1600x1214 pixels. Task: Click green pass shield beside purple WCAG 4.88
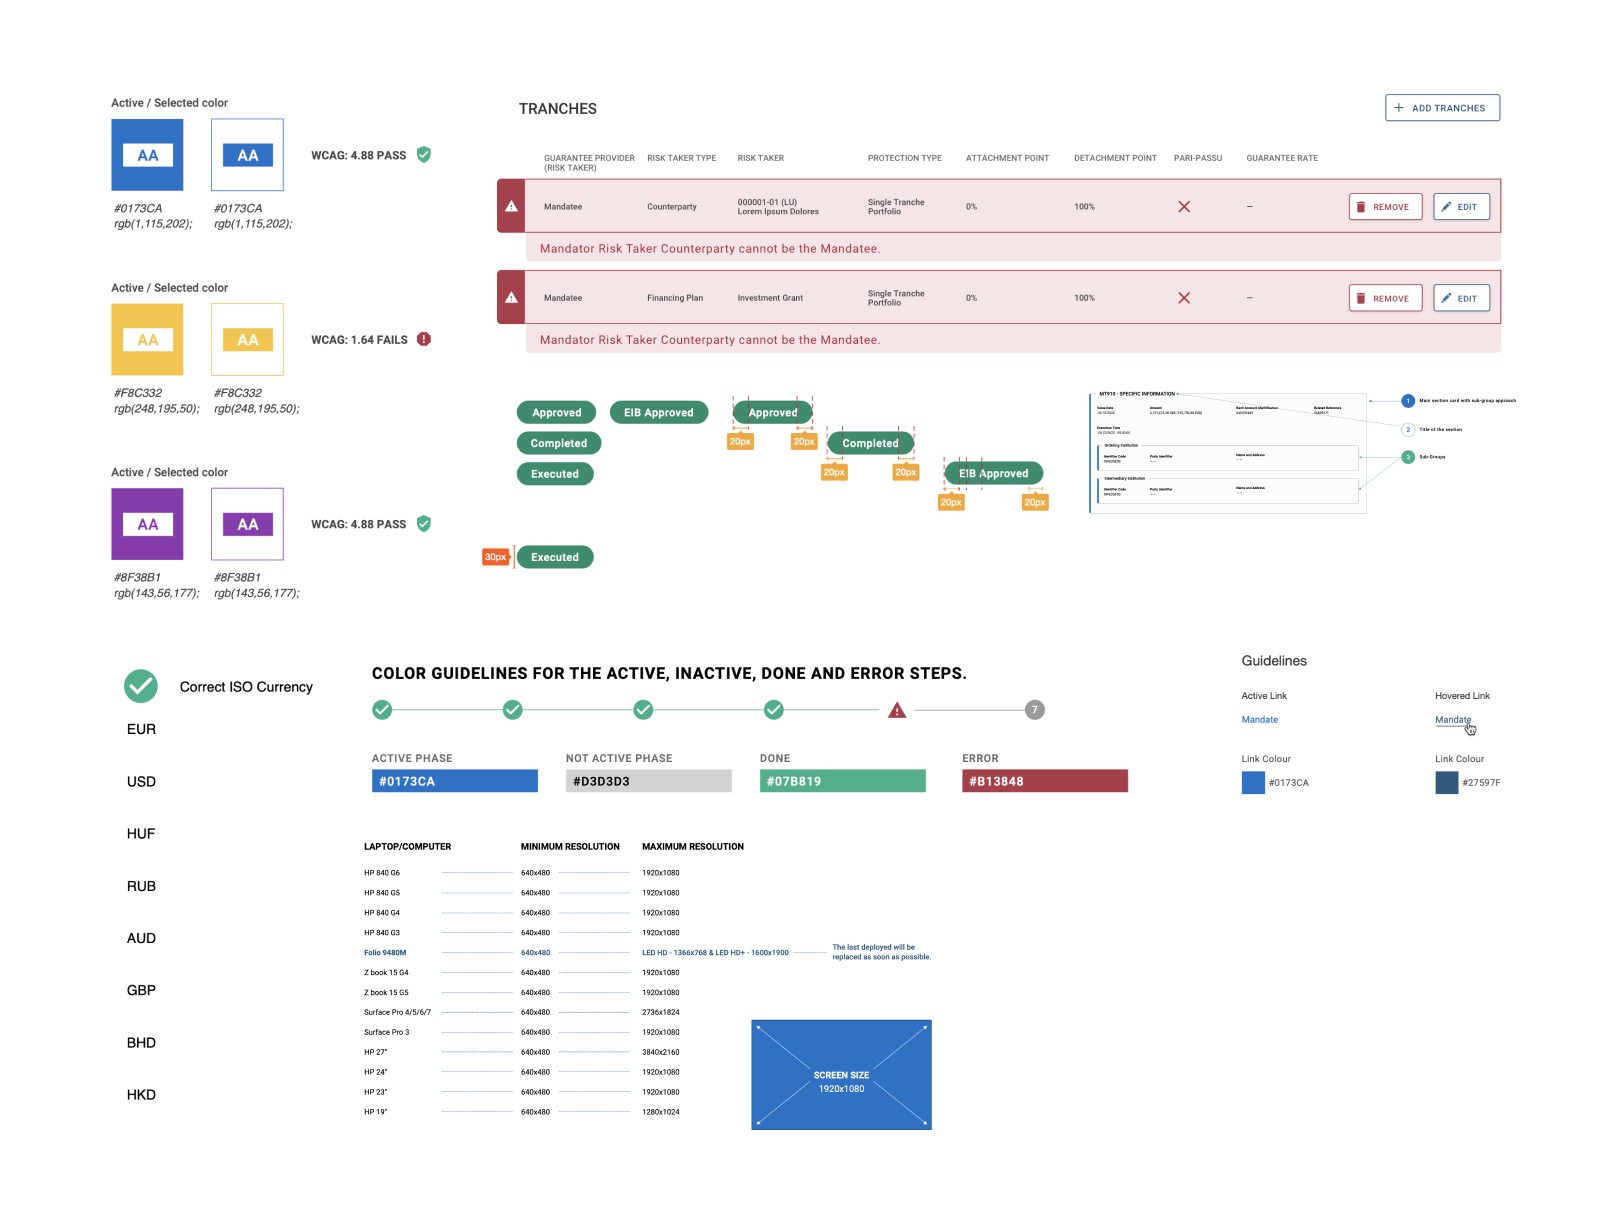point(424,524)
